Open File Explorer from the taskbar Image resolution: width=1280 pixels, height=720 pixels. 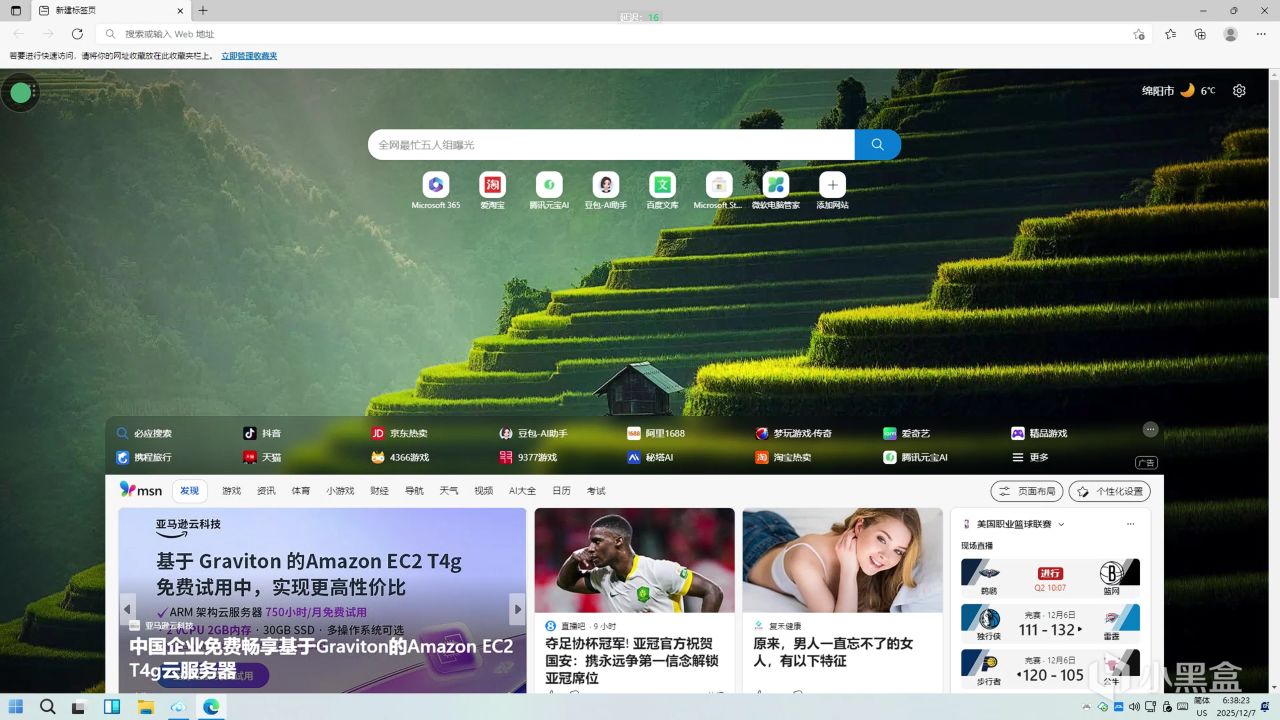(x=145, y=707)
